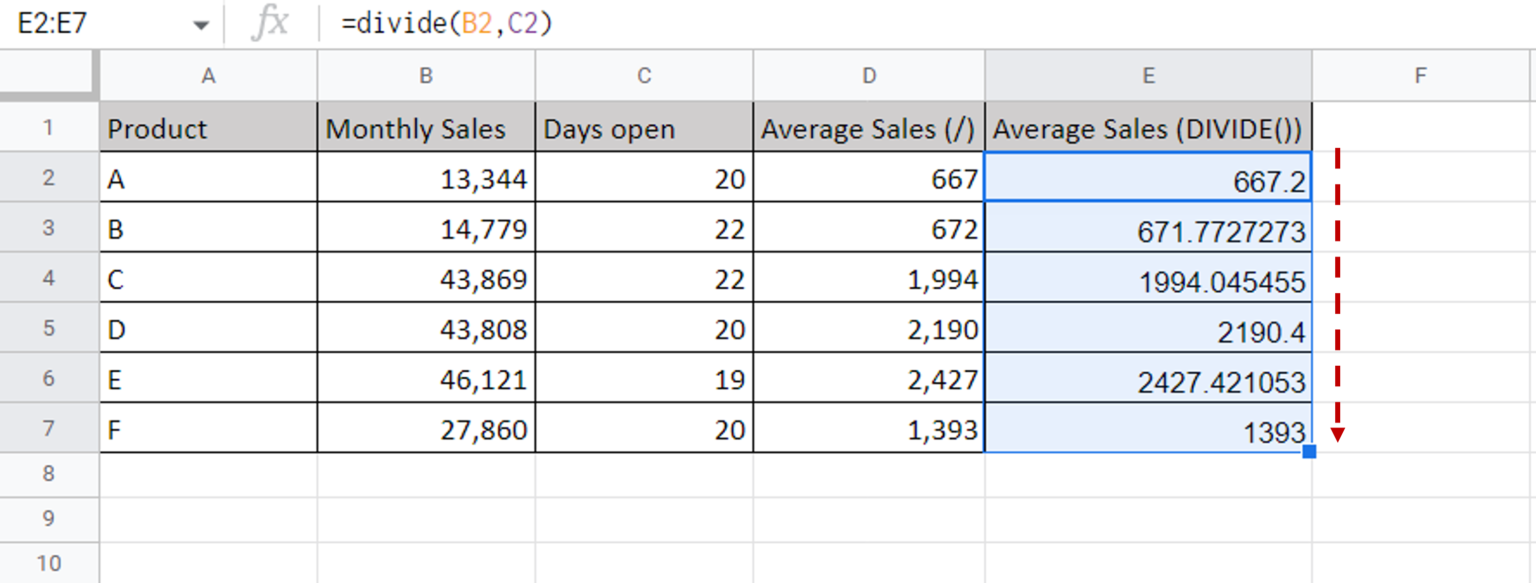Click the Days open header cell

pyautogui.click(x=644, y=128)
